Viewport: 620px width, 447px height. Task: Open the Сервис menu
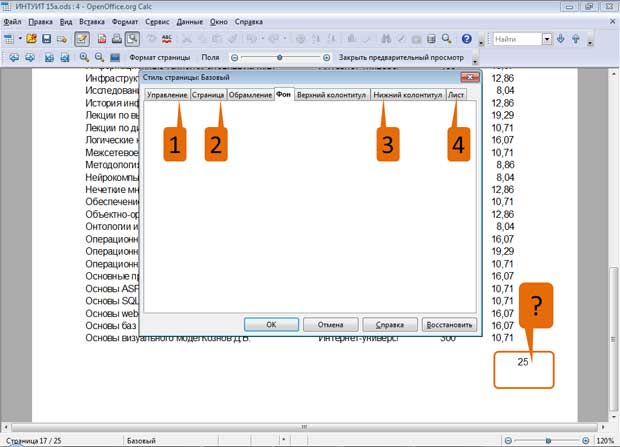pos(157,22)
